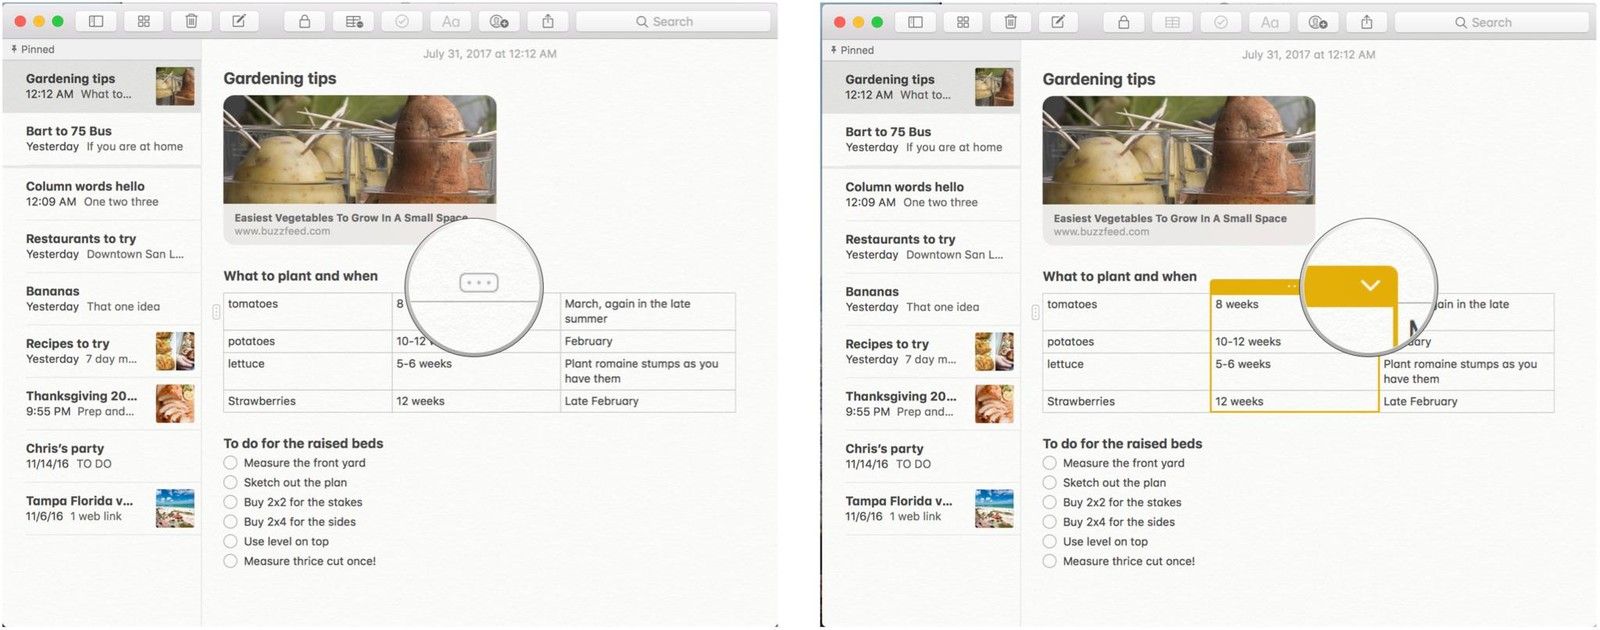Viewport: 1600px width, 630px height.
Task: Open the Aa format button in the right window
Action: click(x=1269, y=22)
